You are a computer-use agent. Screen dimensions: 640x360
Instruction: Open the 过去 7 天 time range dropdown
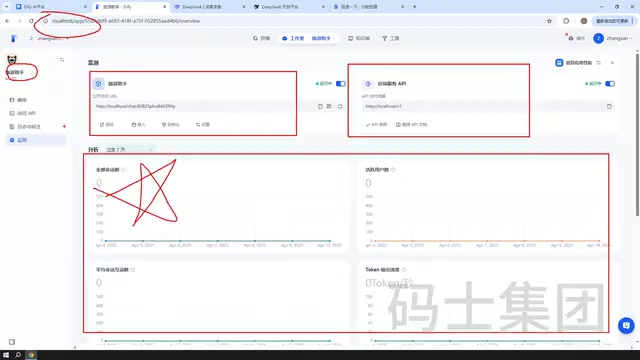point(129,150)
